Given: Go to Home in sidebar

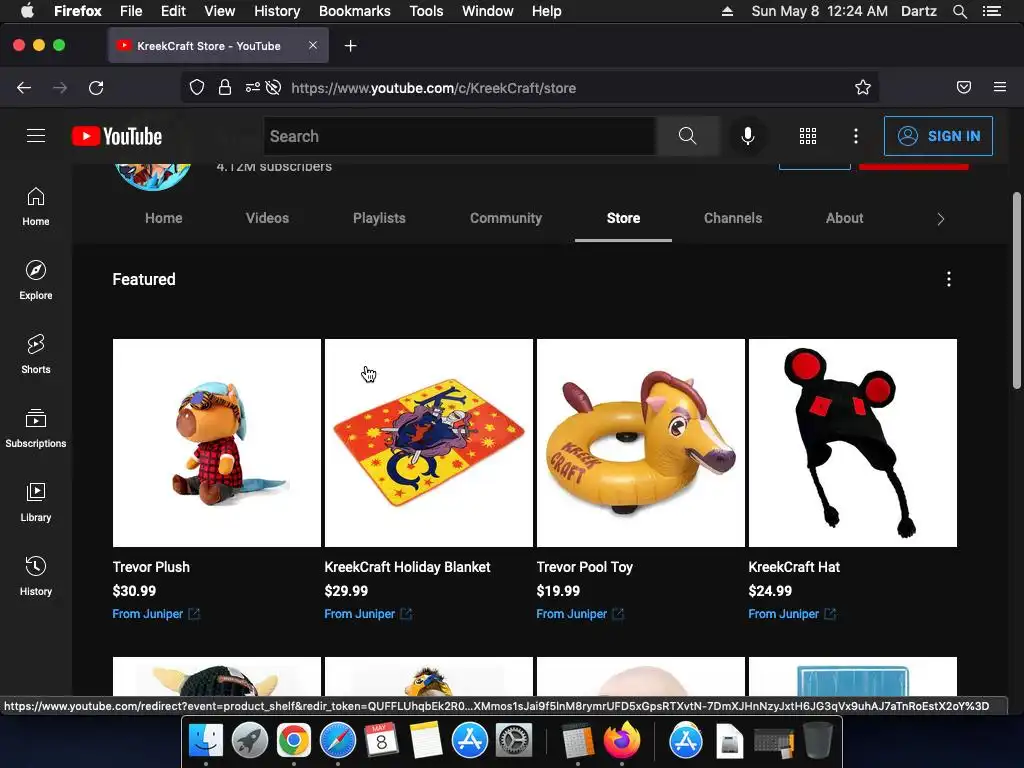Looking at the screenshot, I should 36,206.
